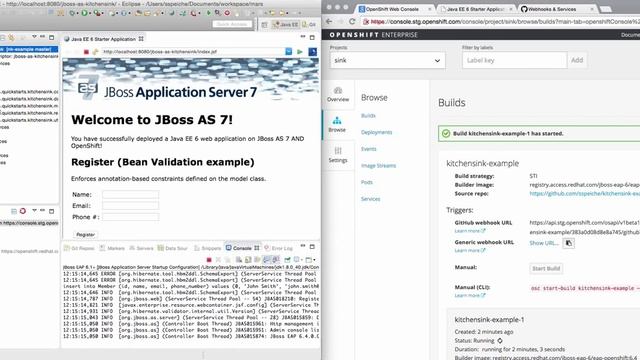Screen dimensions: 640x360
Task: Minimize the Console panel
Action: point(303,246)
